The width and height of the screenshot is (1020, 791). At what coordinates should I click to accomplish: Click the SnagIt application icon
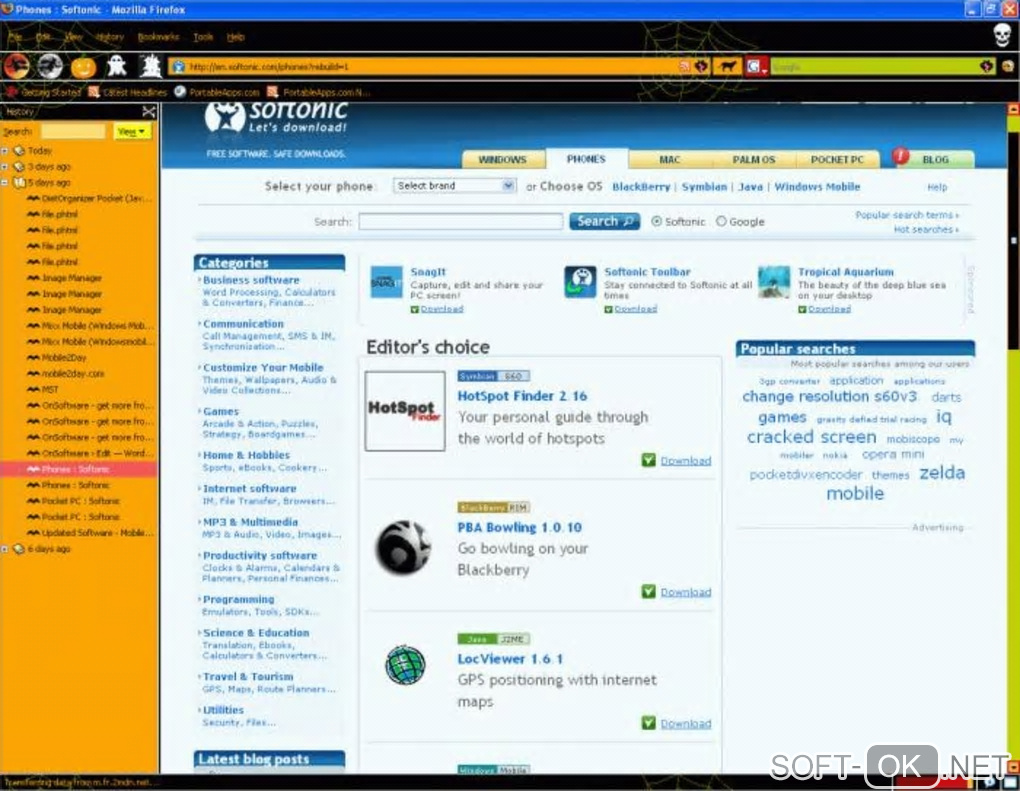tap(386, 282)
